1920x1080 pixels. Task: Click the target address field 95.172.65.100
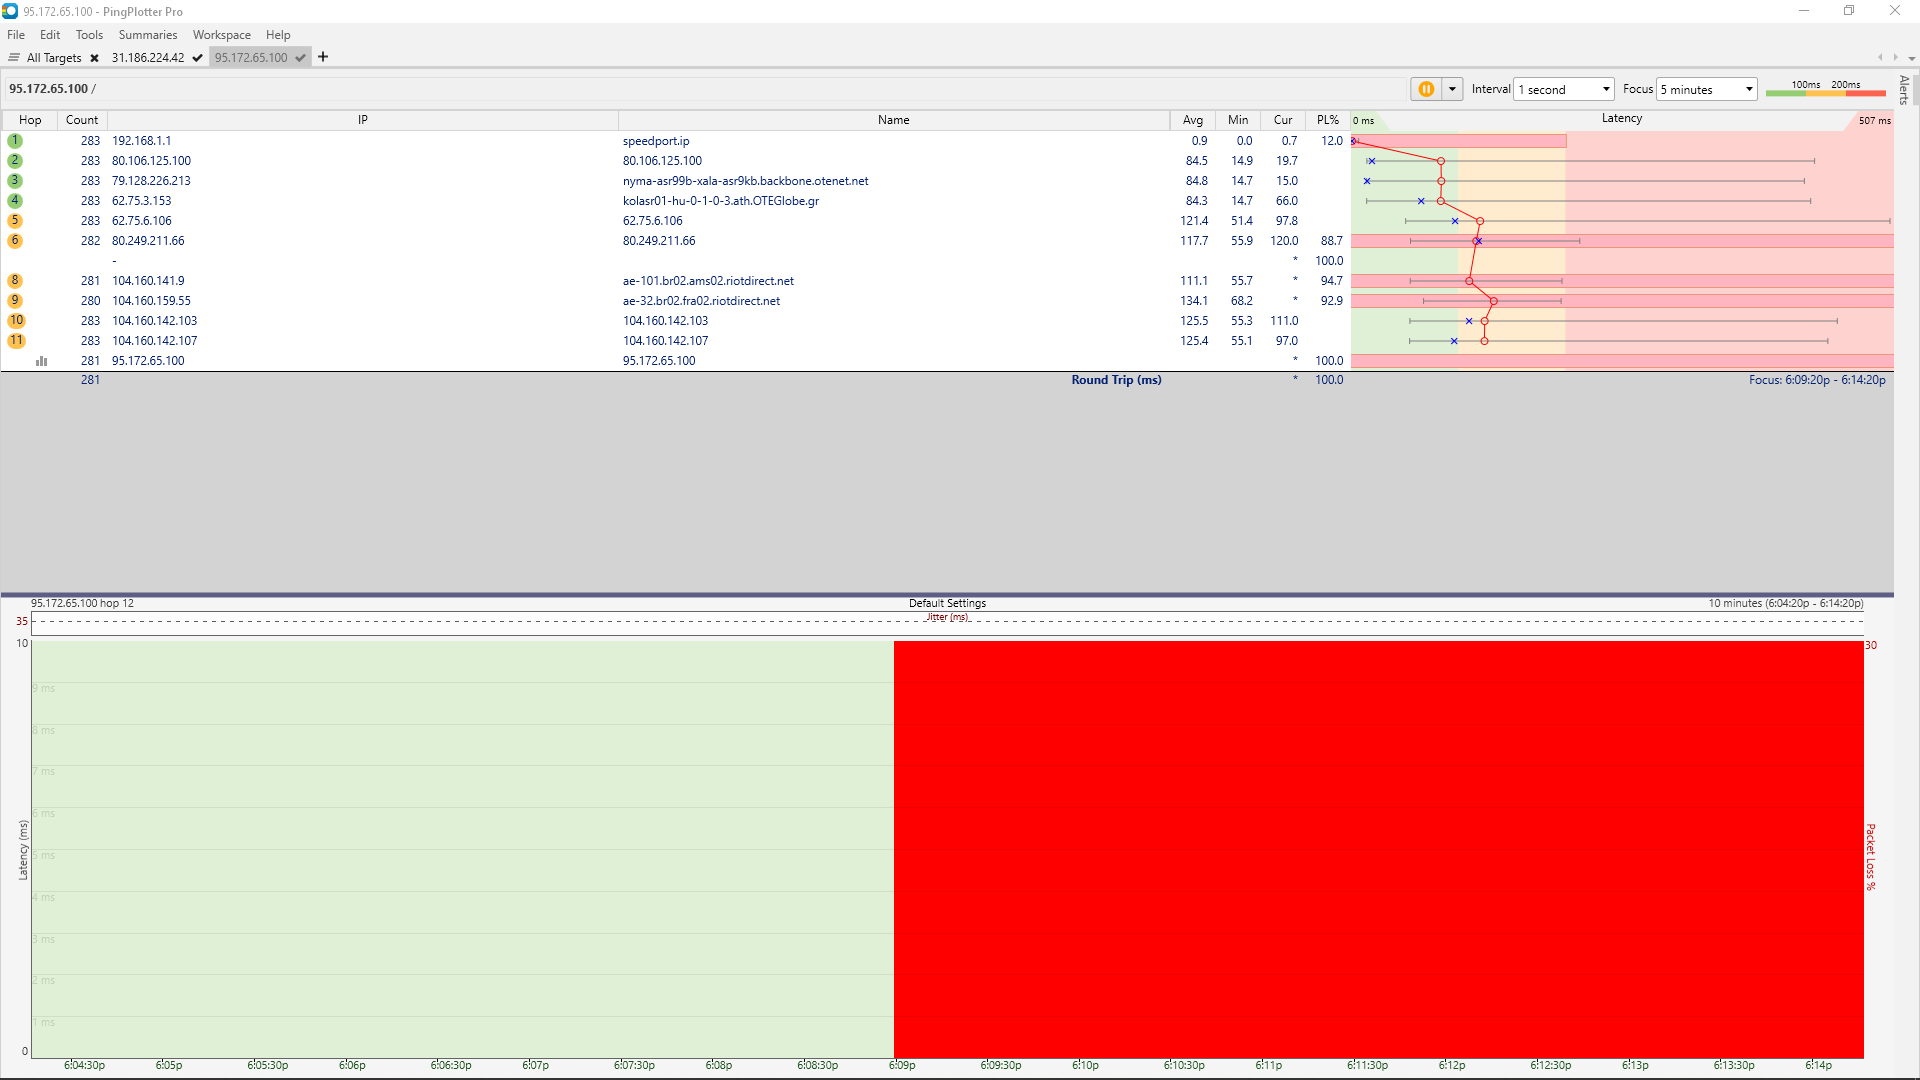click(48, 89)
